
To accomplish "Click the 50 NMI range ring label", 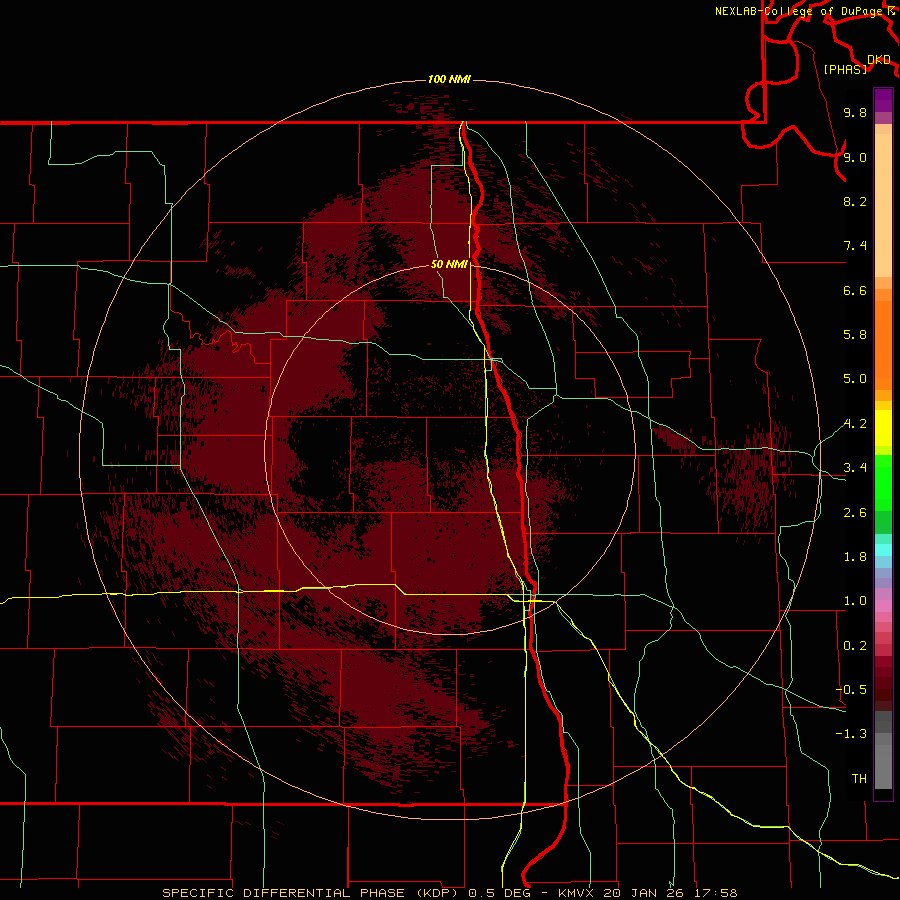I will (449, 264).
